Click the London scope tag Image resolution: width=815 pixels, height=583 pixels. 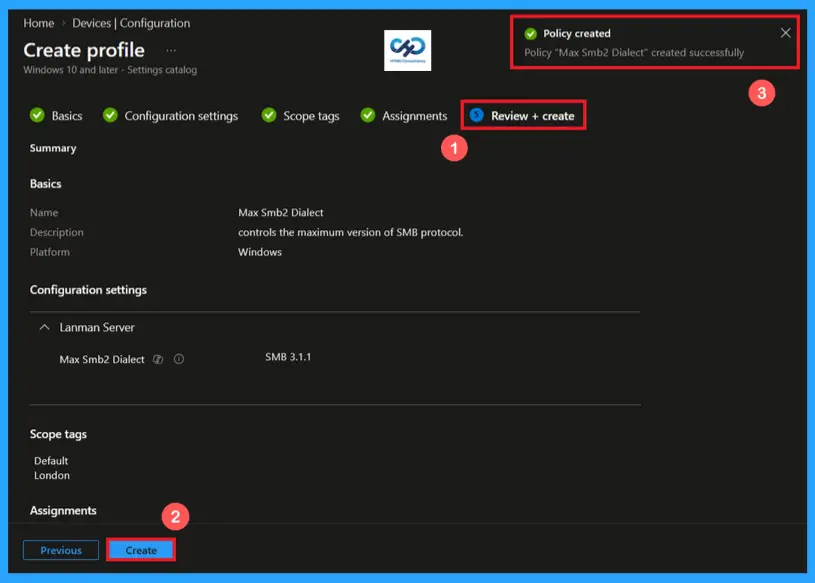tap(52, 475)
